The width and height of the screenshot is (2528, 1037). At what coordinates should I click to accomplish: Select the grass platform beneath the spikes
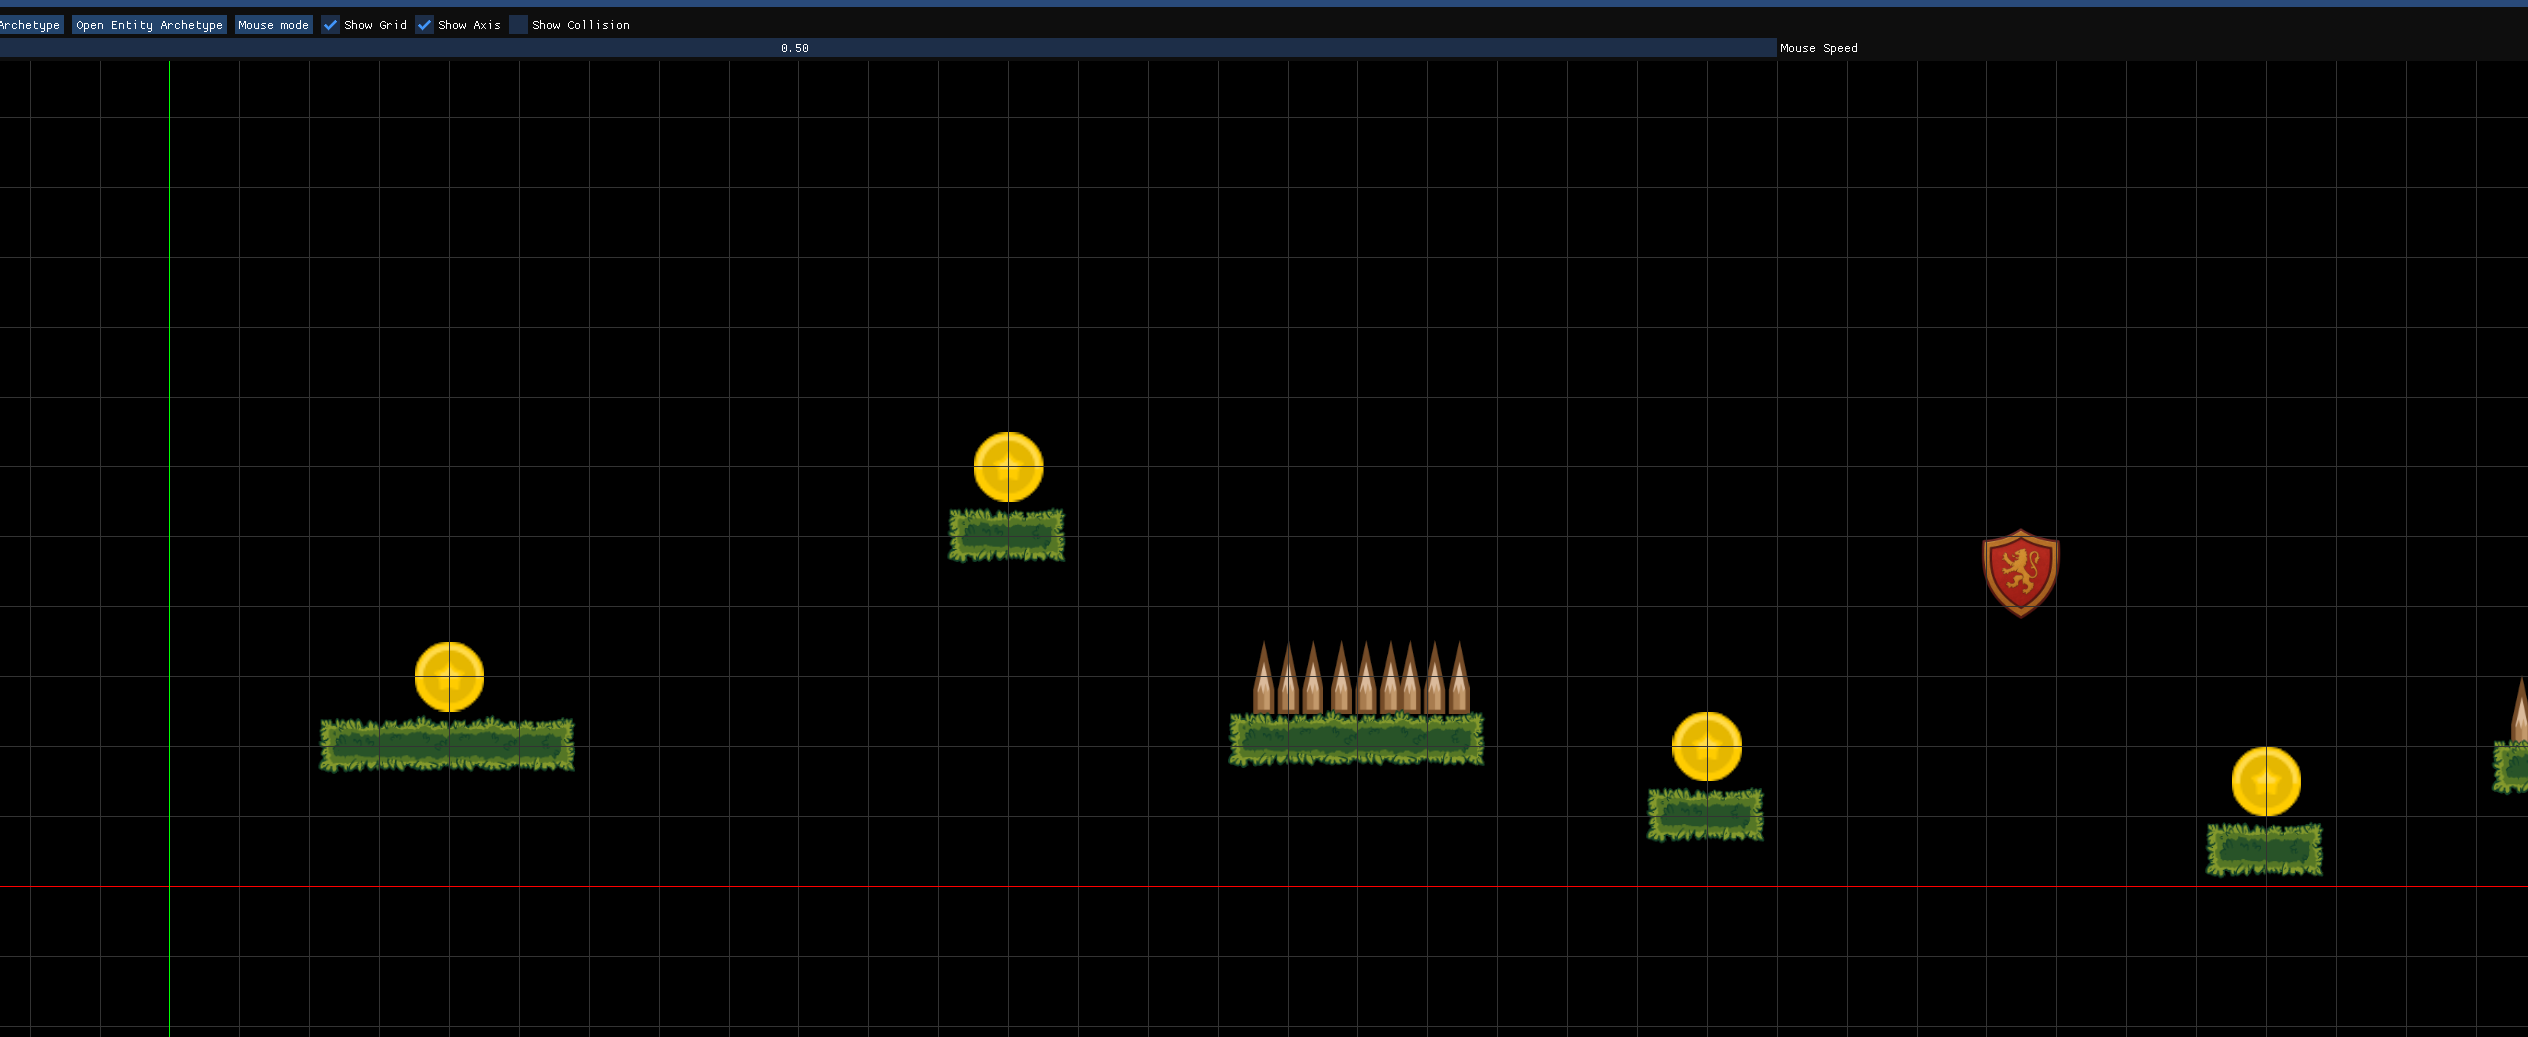coord(1356,740)
